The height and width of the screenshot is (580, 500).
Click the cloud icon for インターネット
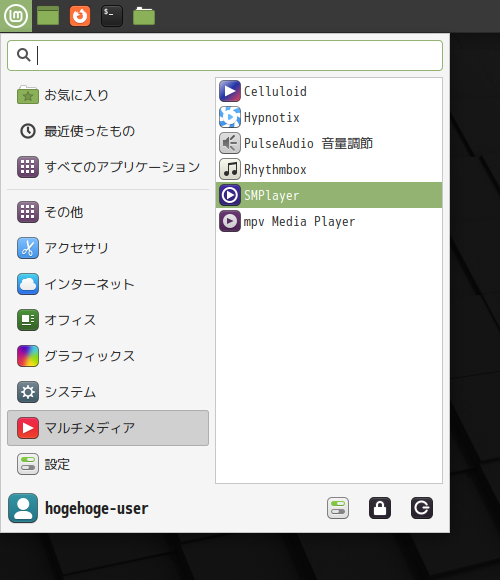coord(28,284)
